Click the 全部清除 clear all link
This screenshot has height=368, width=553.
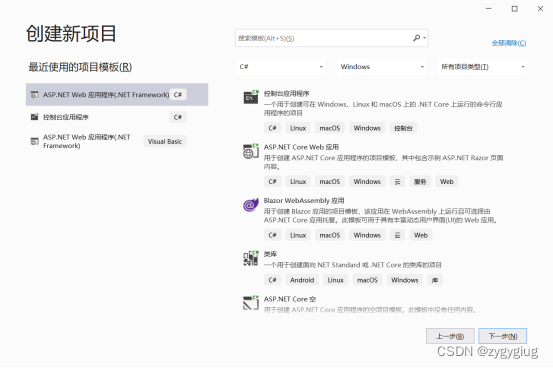click(x=509, y=43)
